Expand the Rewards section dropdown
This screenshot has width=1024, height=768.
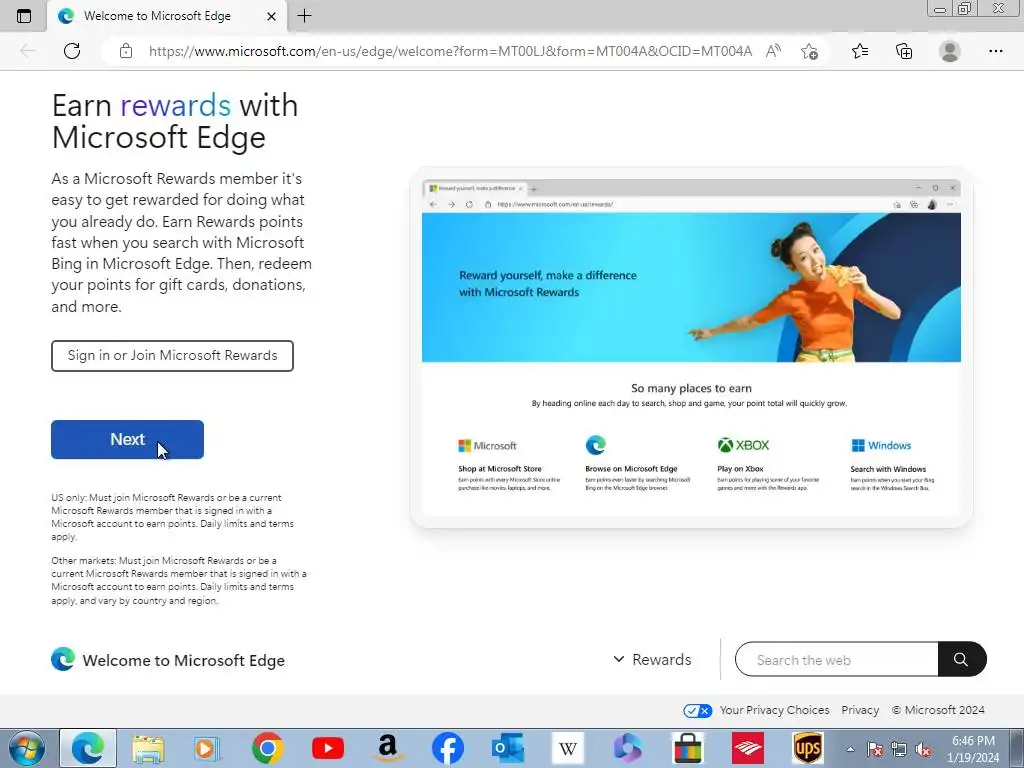(652, 660)
